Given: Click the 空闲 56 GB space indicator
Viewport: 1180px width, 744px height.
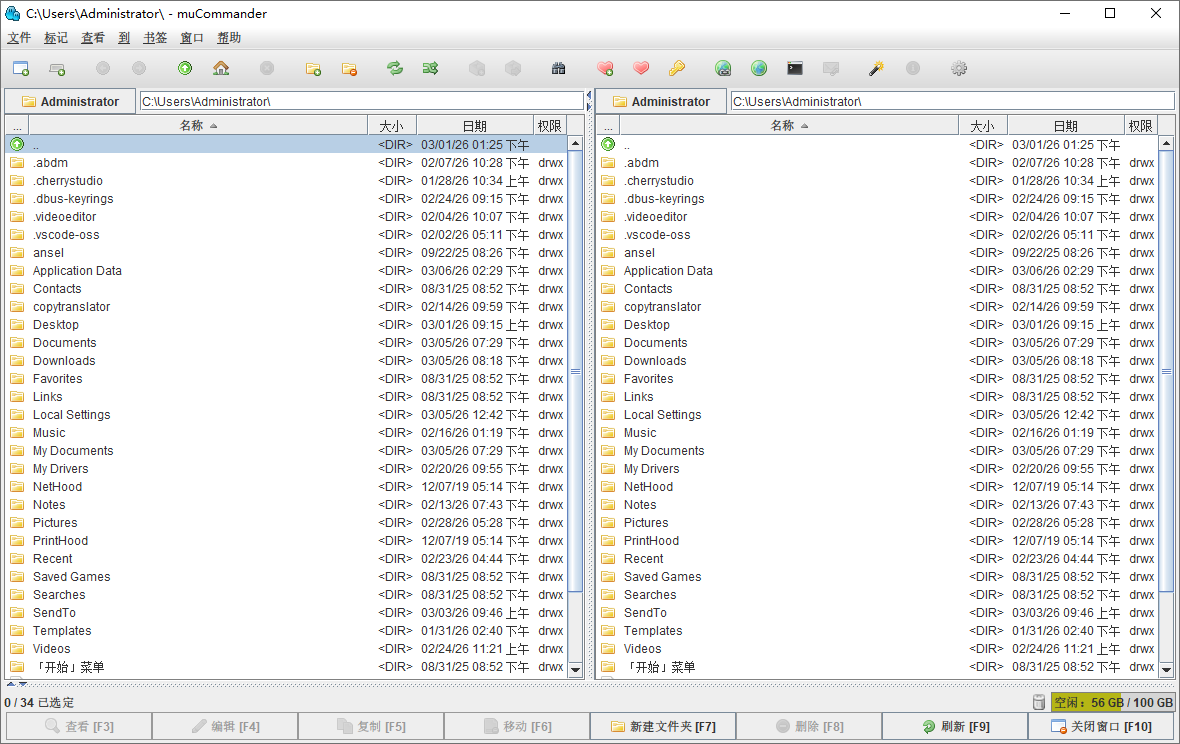Looking at the screenshot, I should click(1113, 702).
